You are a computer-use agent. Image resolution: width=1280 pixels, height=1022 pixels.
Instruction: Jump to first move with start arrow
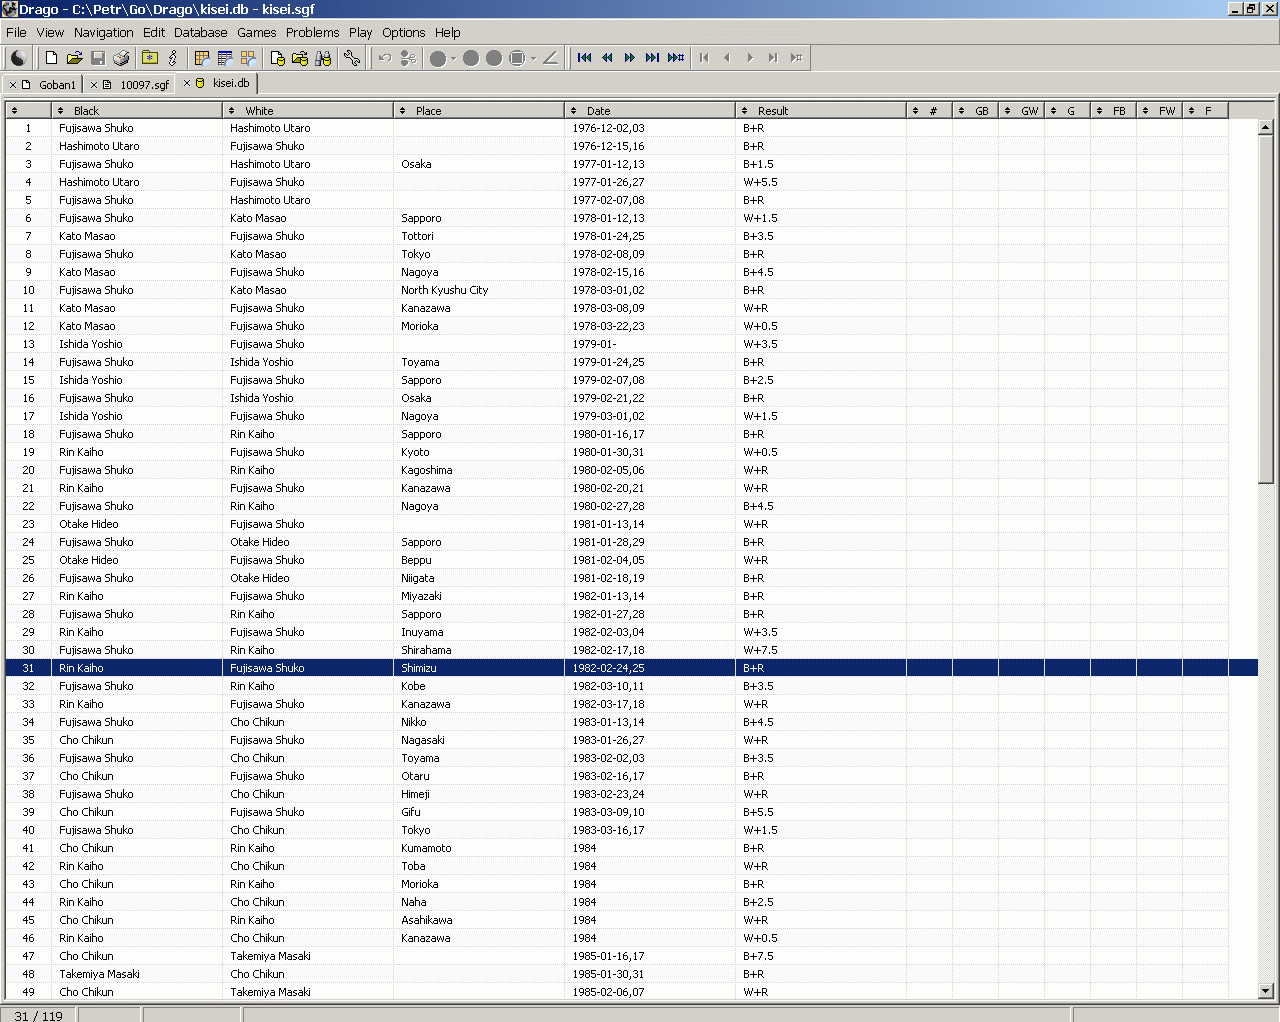point(585,58)
